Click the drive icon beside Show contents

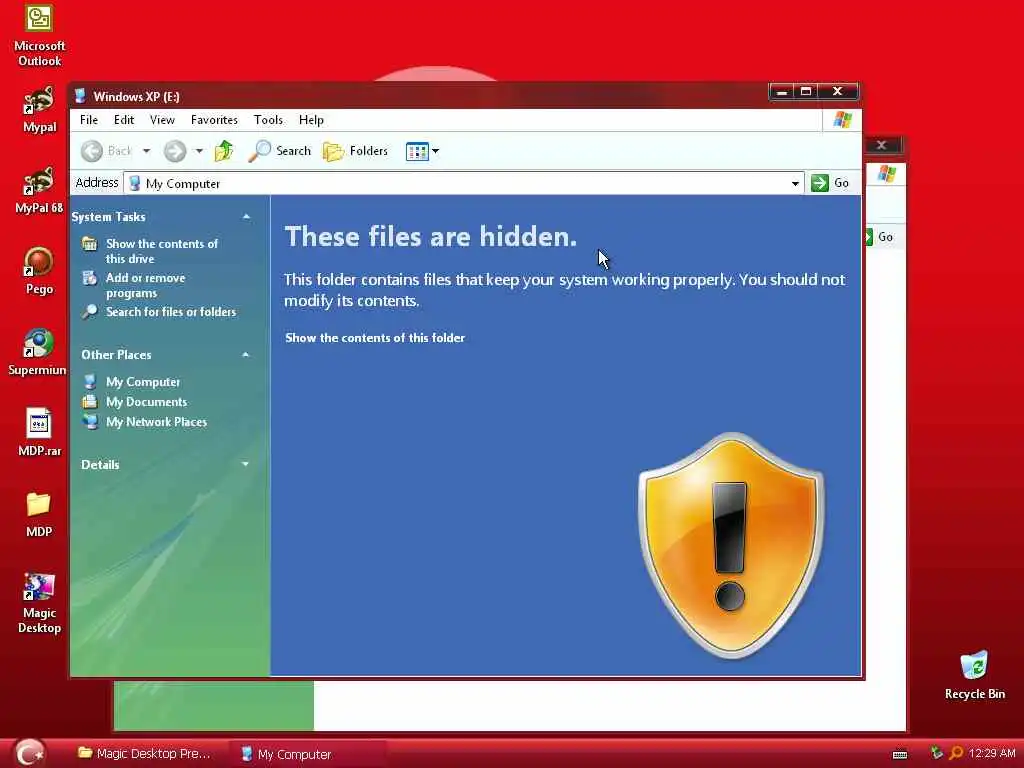[89, 244]
